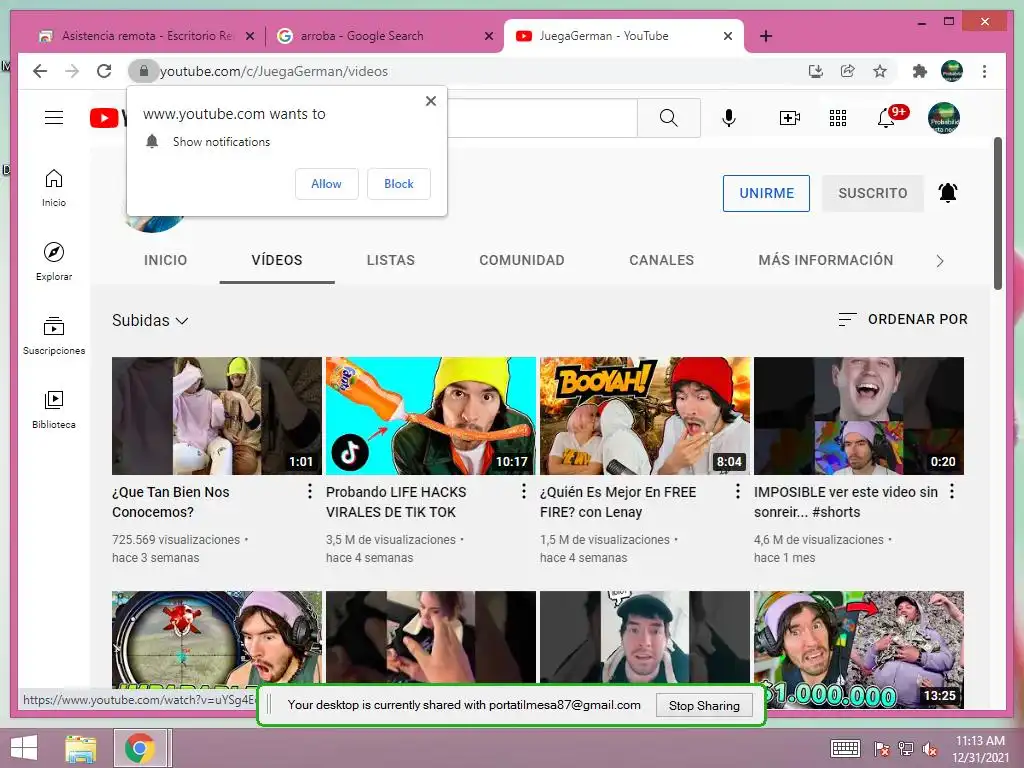
Task: Open the YouTube hamburger guide menu
Action: pyautogui.click(x=54, y=118)
